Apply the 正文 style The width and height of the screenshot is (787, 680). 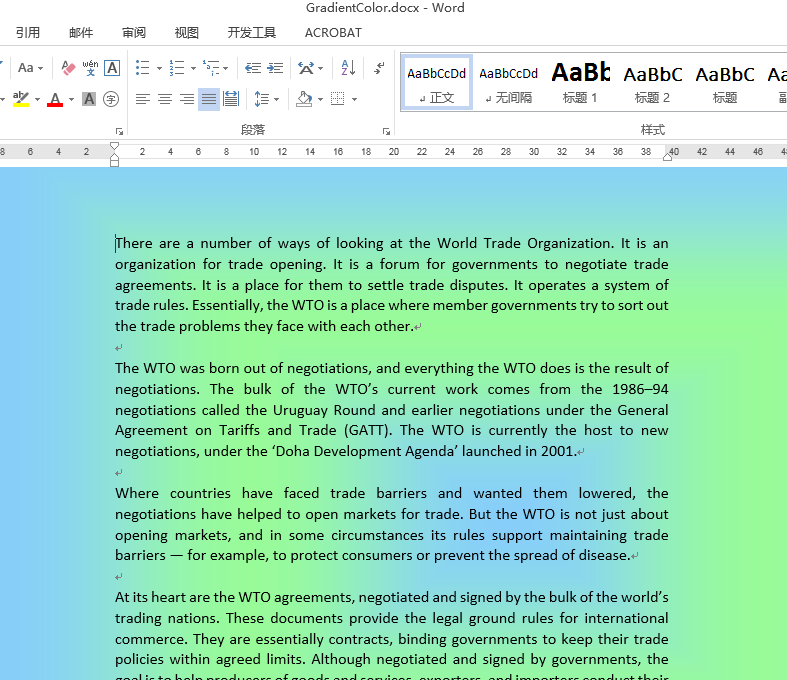pyautogui.click(x=437, y=83)
